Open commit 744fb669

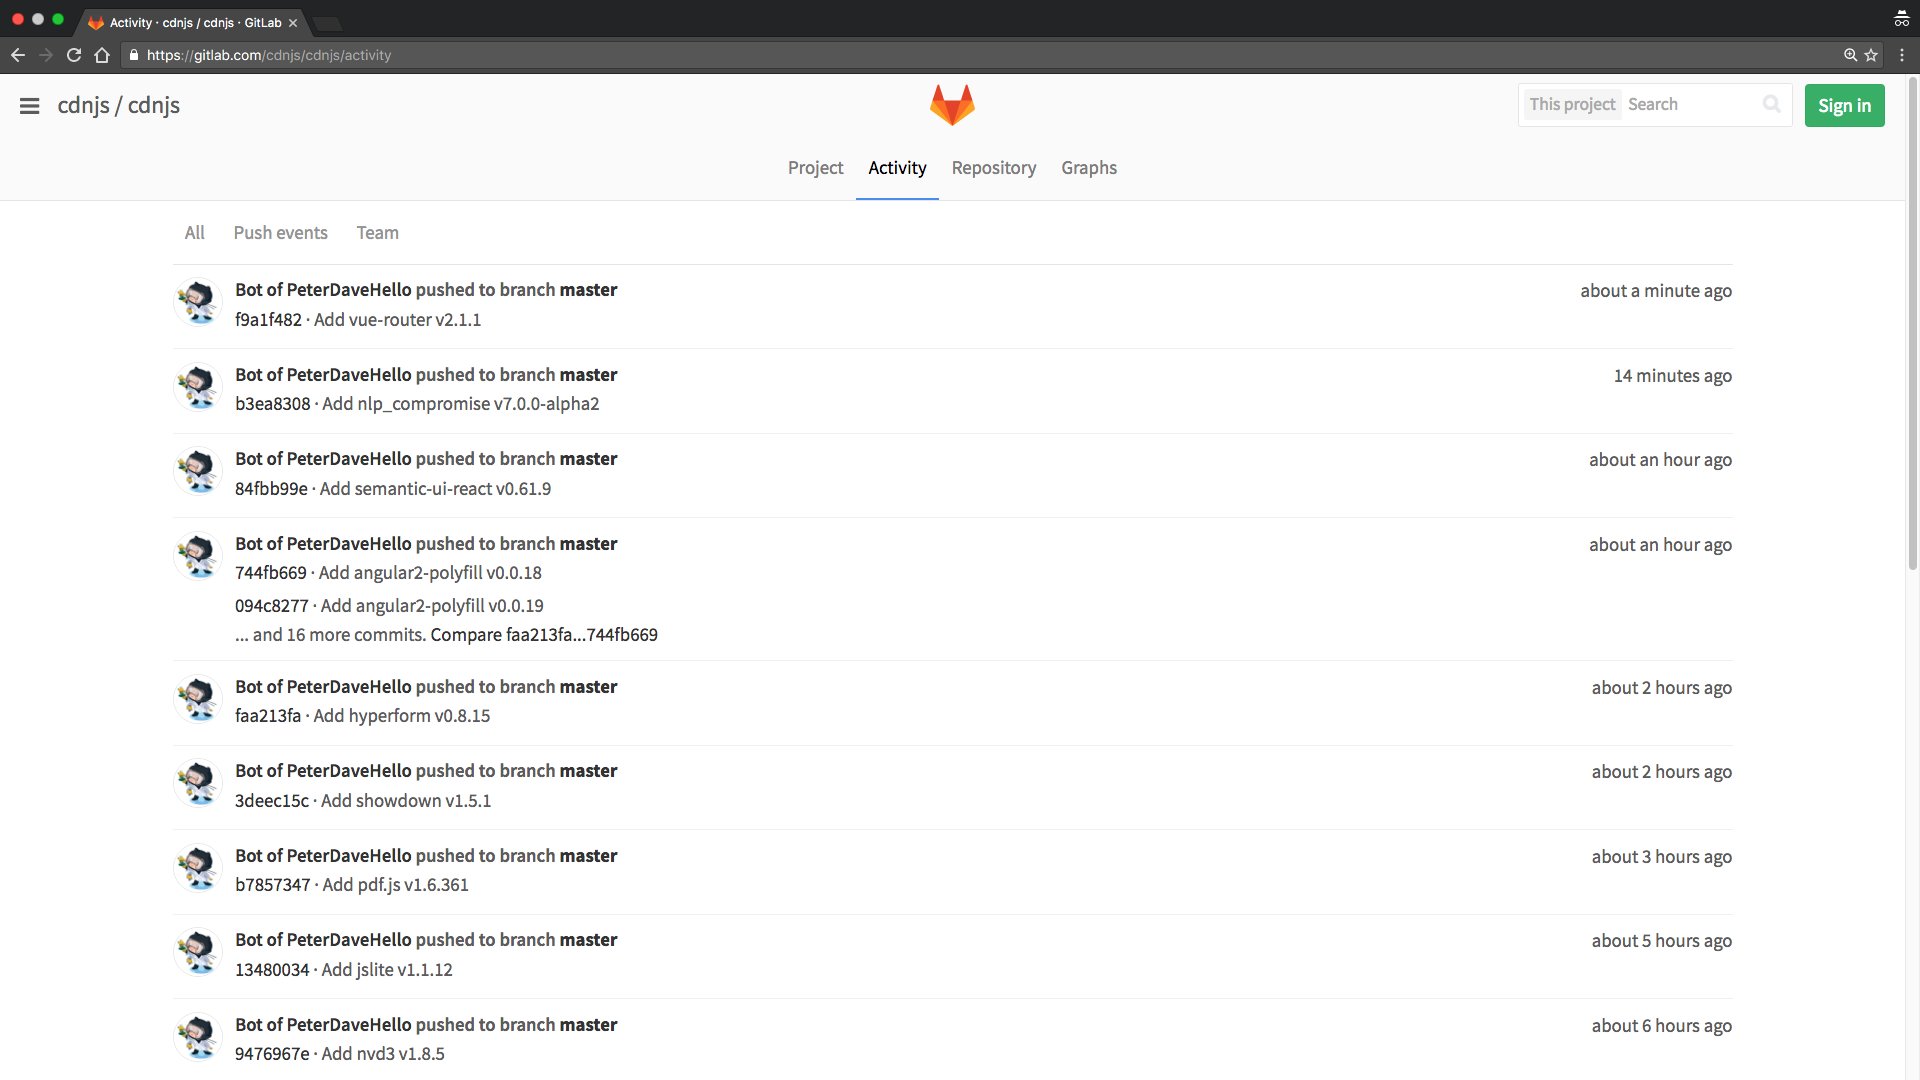click(x=271, y=573)
